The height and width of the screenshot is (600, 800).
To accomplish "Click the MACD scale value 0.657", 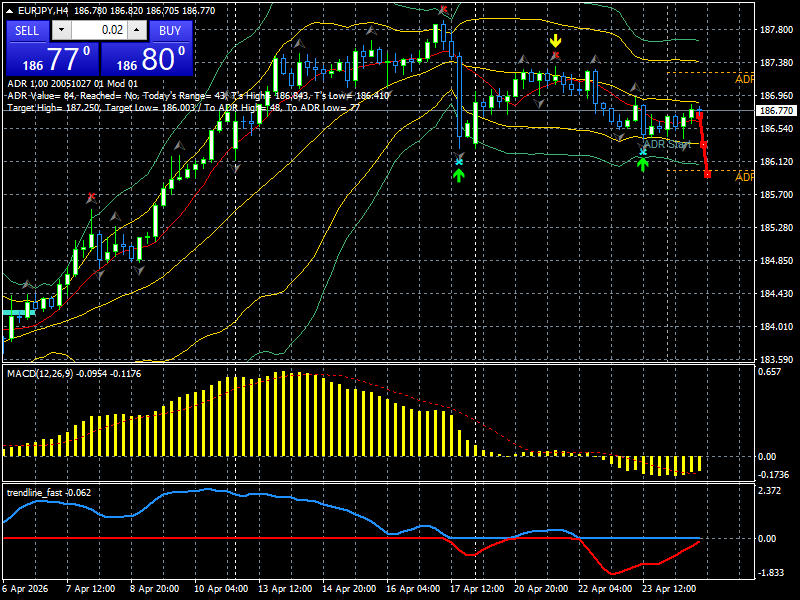I will [769, 371].
